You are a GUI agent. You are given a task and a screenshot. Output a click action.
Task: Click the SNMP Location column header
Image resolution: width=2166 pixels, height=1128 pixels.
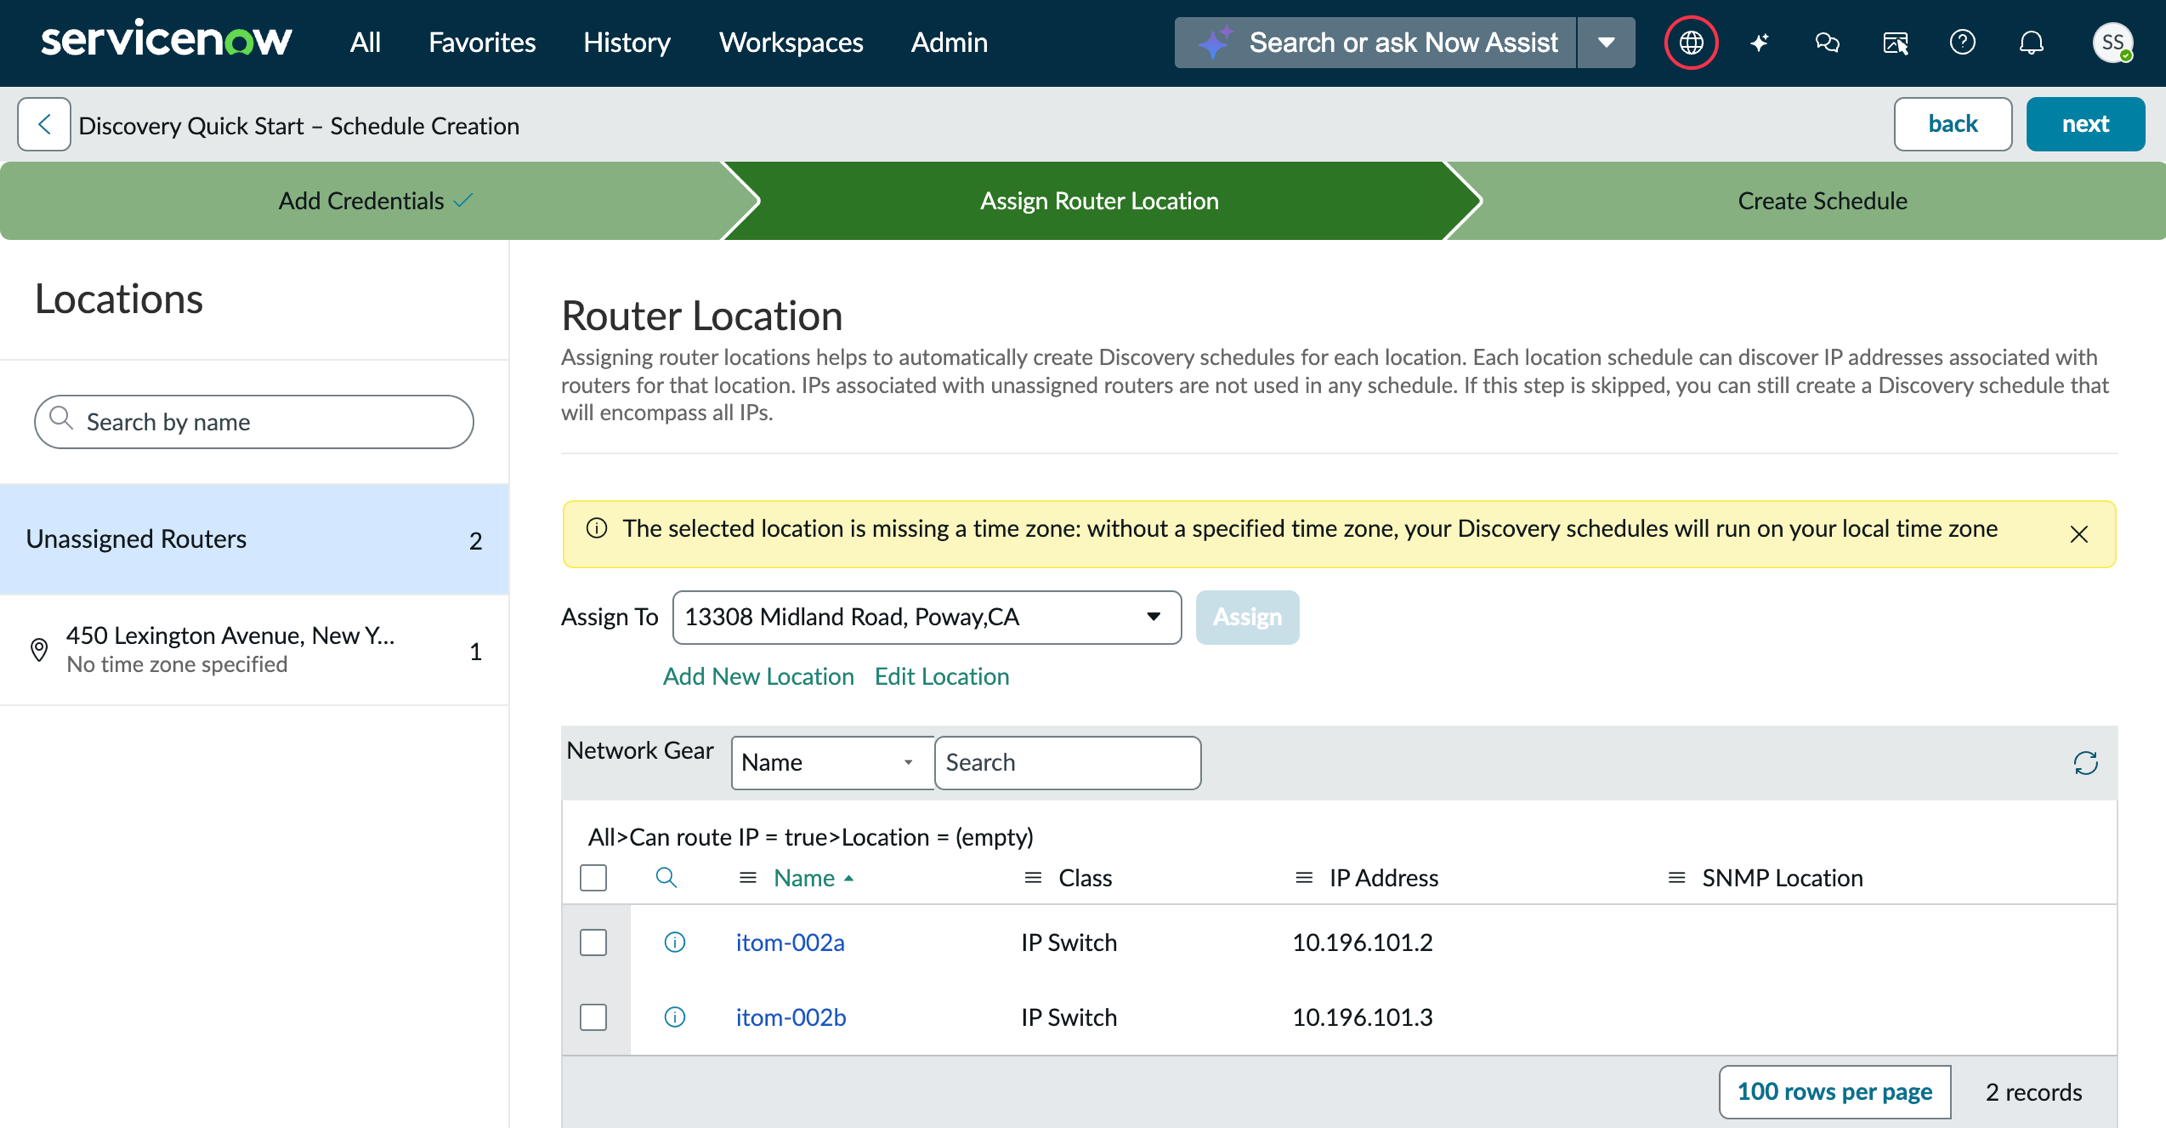coord(1782,878)
